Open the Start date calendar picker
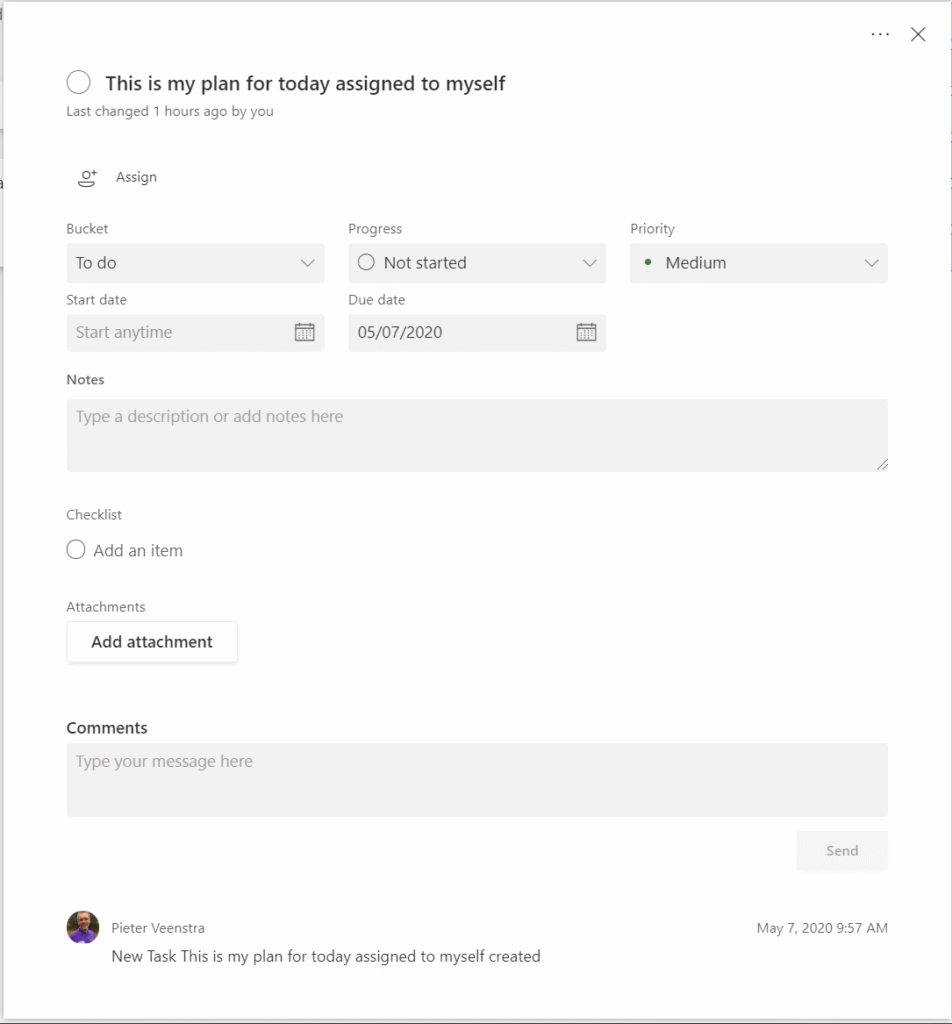This screenshot has height=1024, width=952. point(304,332)
